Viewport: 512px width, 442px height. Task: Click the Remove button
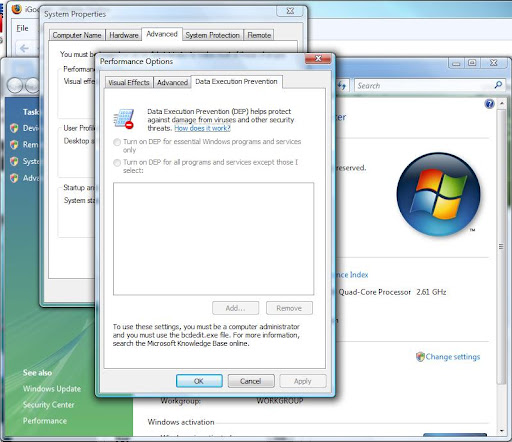[x=289, y=308]
